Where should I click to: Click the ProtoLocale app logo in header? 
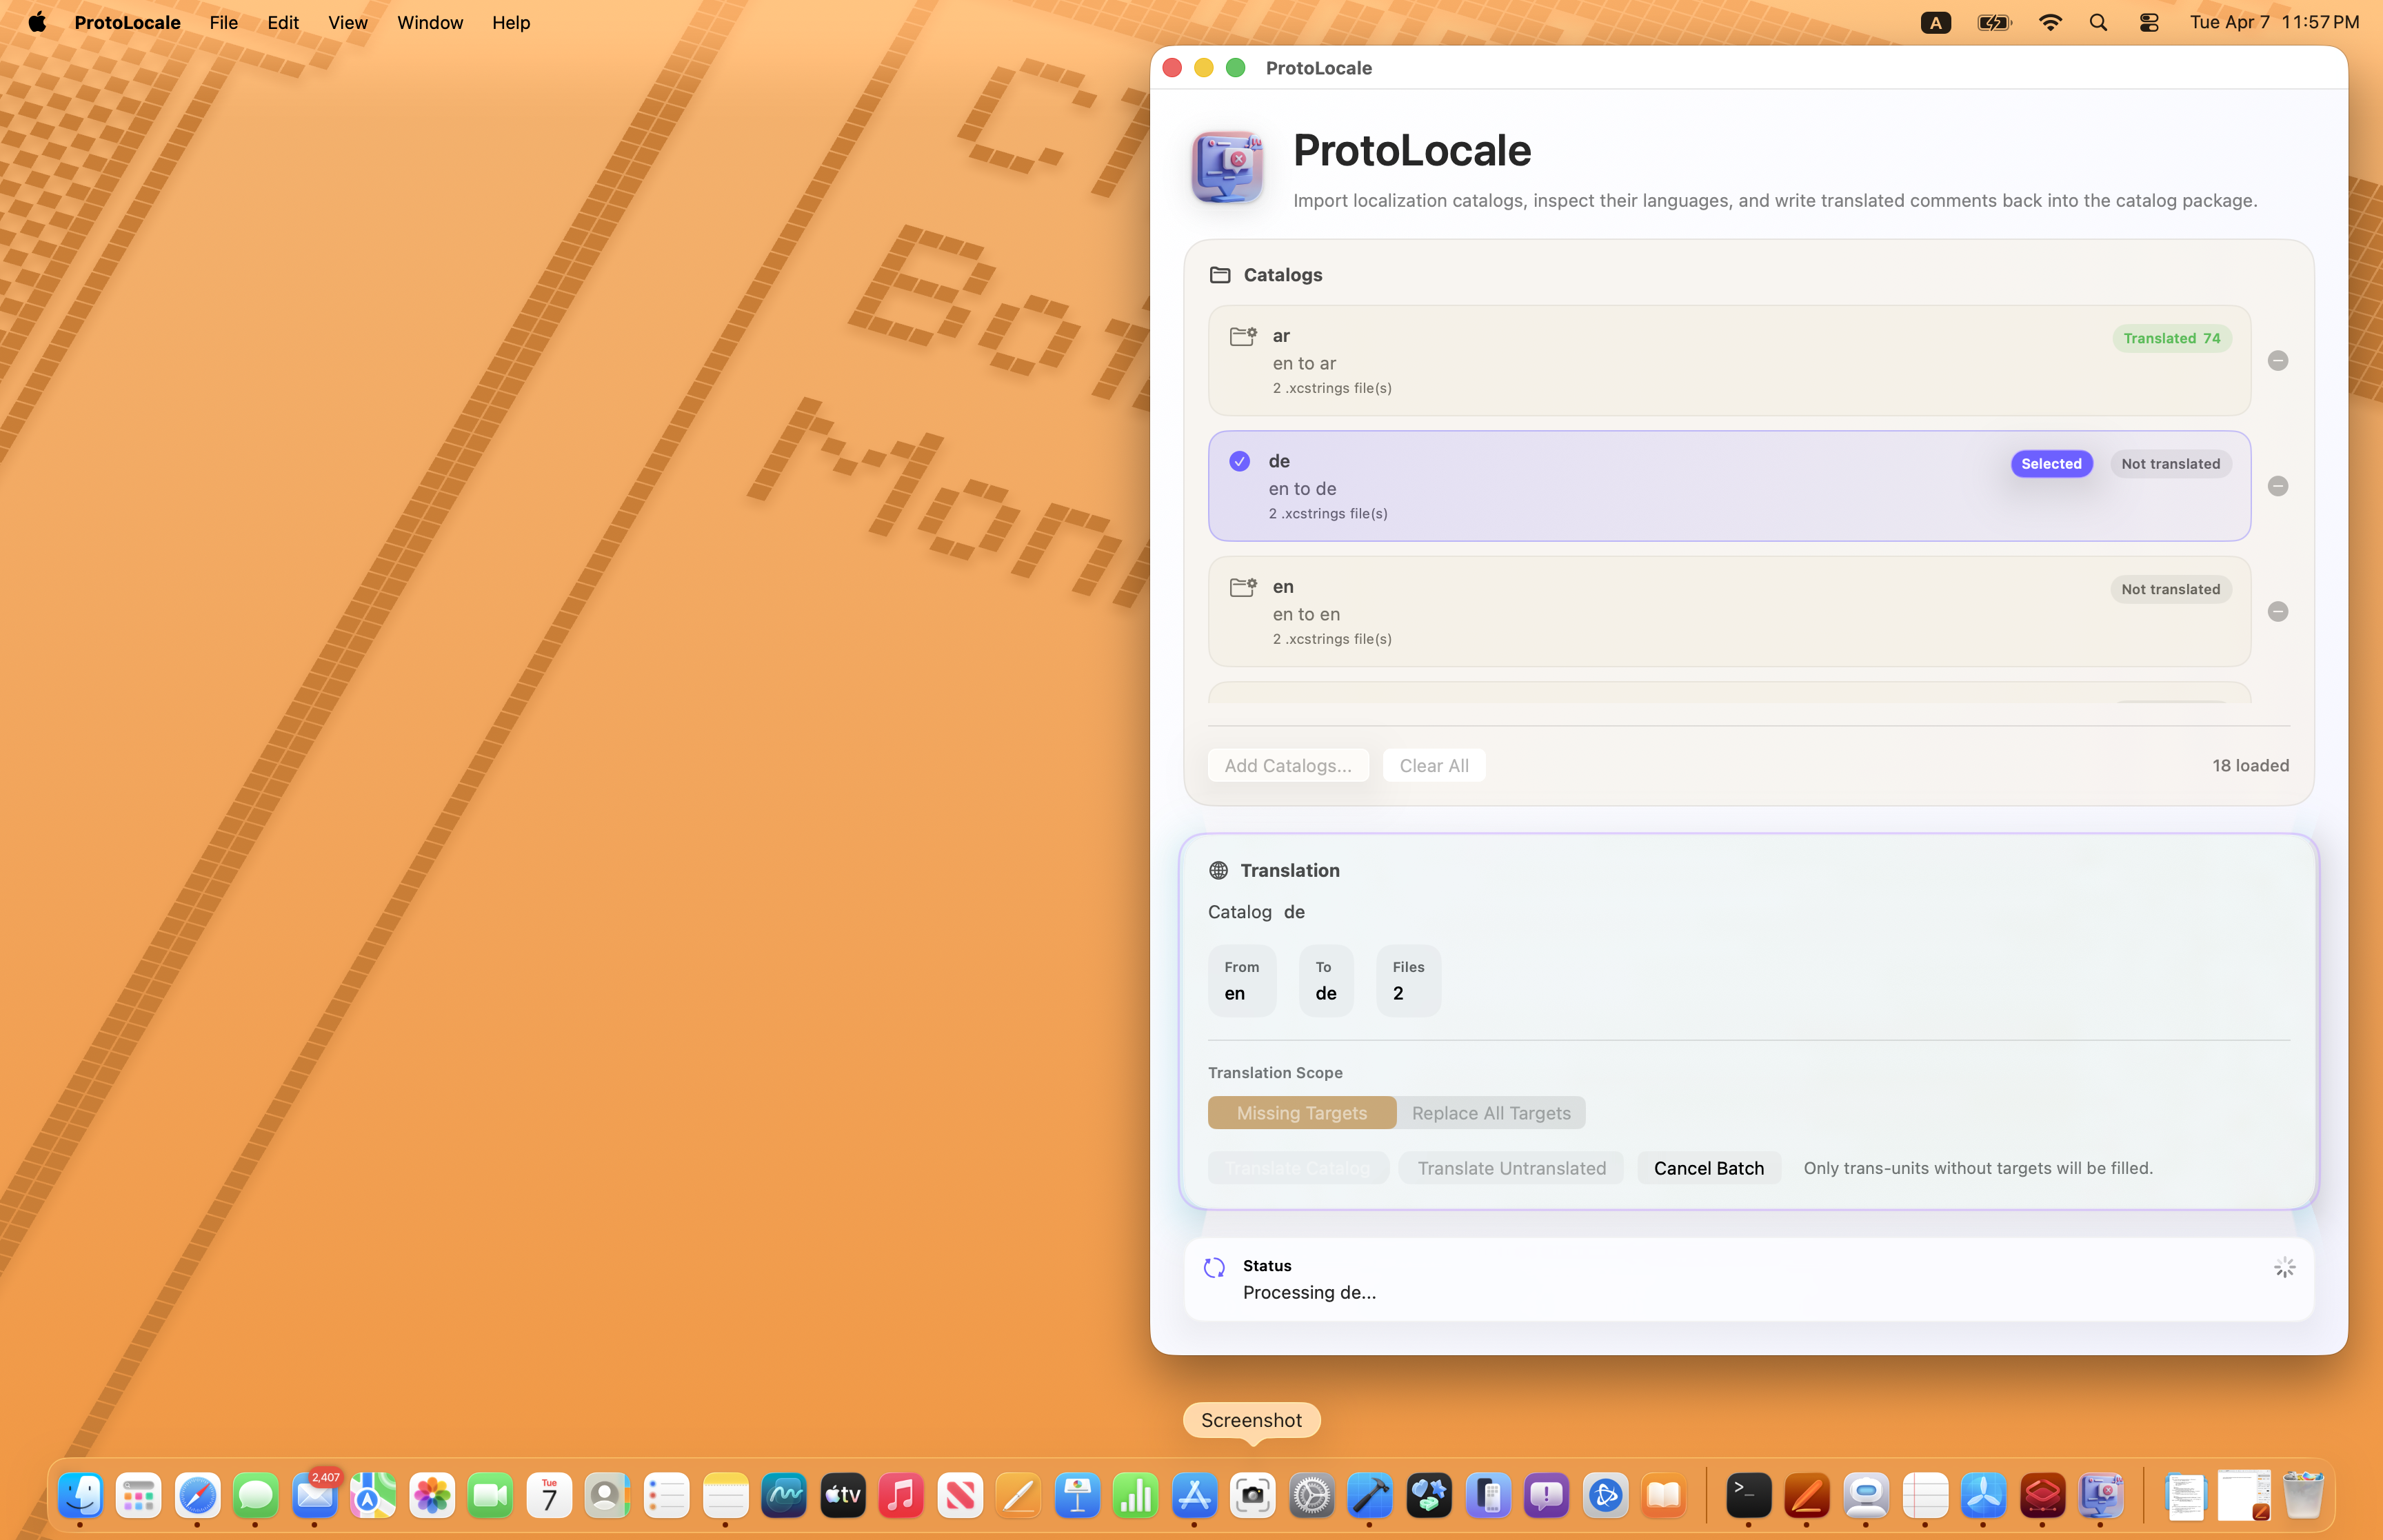(x=1227, y=167)
